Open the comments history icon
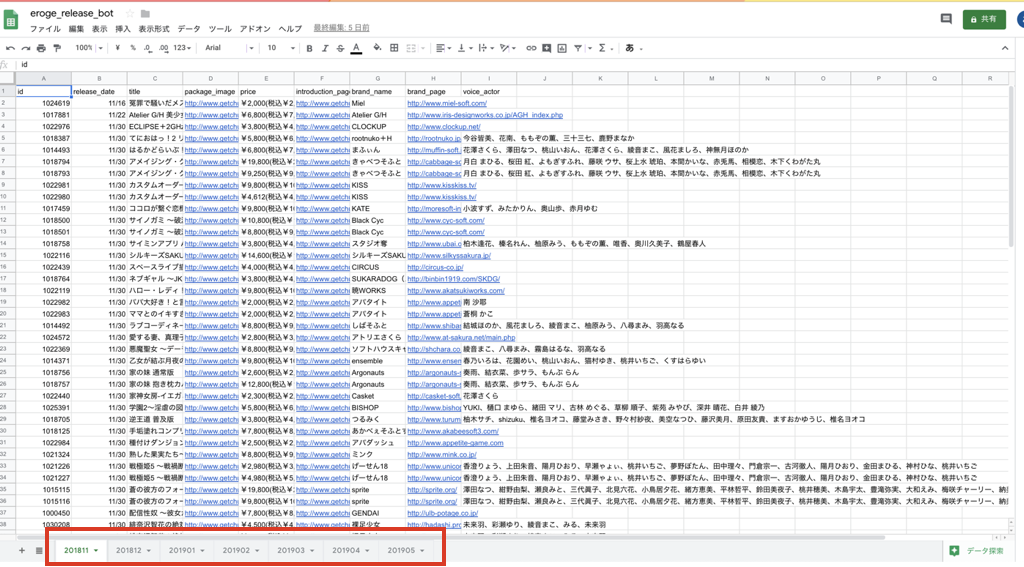The height and width of the screenshot is (567, 1024). [x=946, y=19]
